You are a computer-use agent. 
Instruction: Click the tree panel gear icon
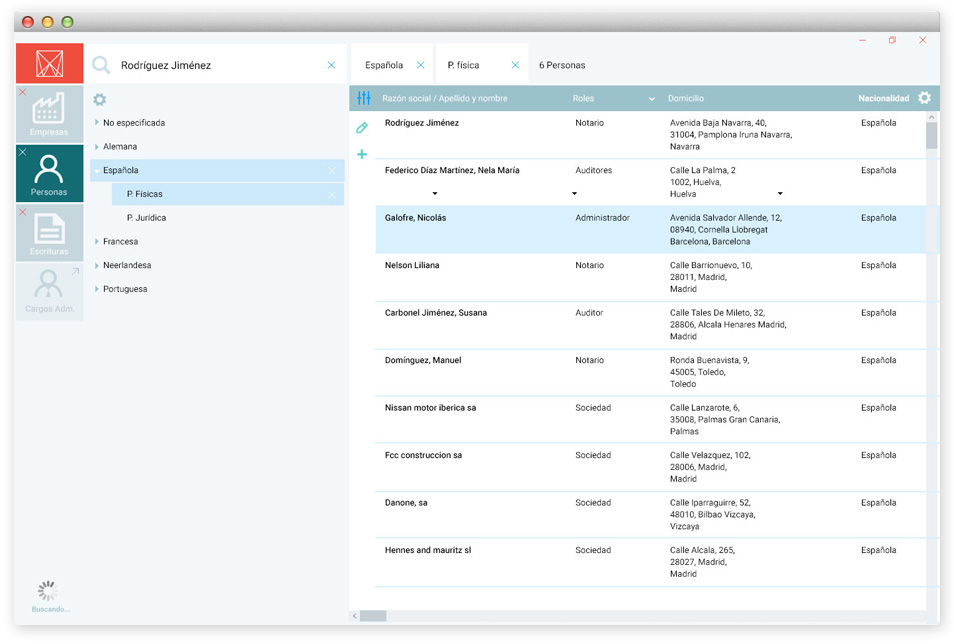point(99,99)
